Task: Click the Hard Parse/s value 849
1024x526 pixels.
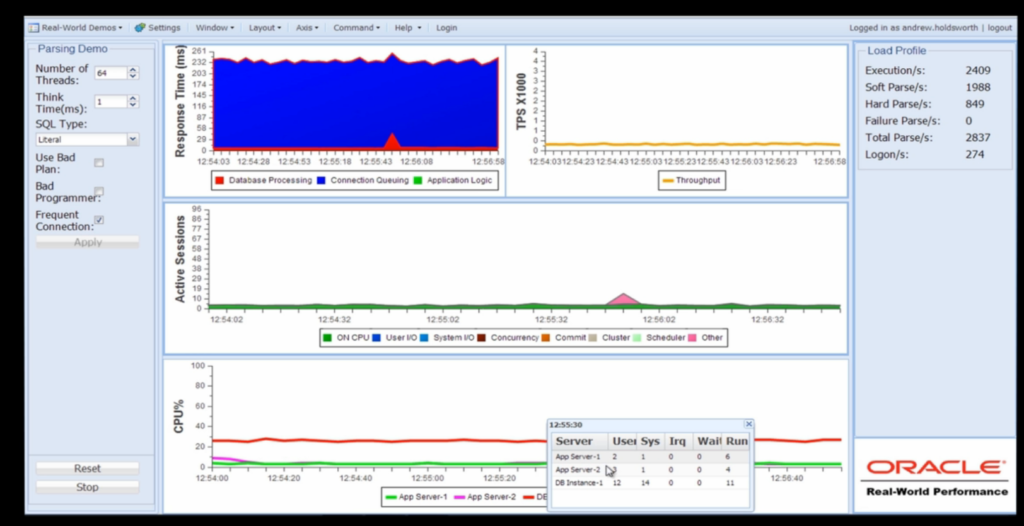Action: [974, 104]
